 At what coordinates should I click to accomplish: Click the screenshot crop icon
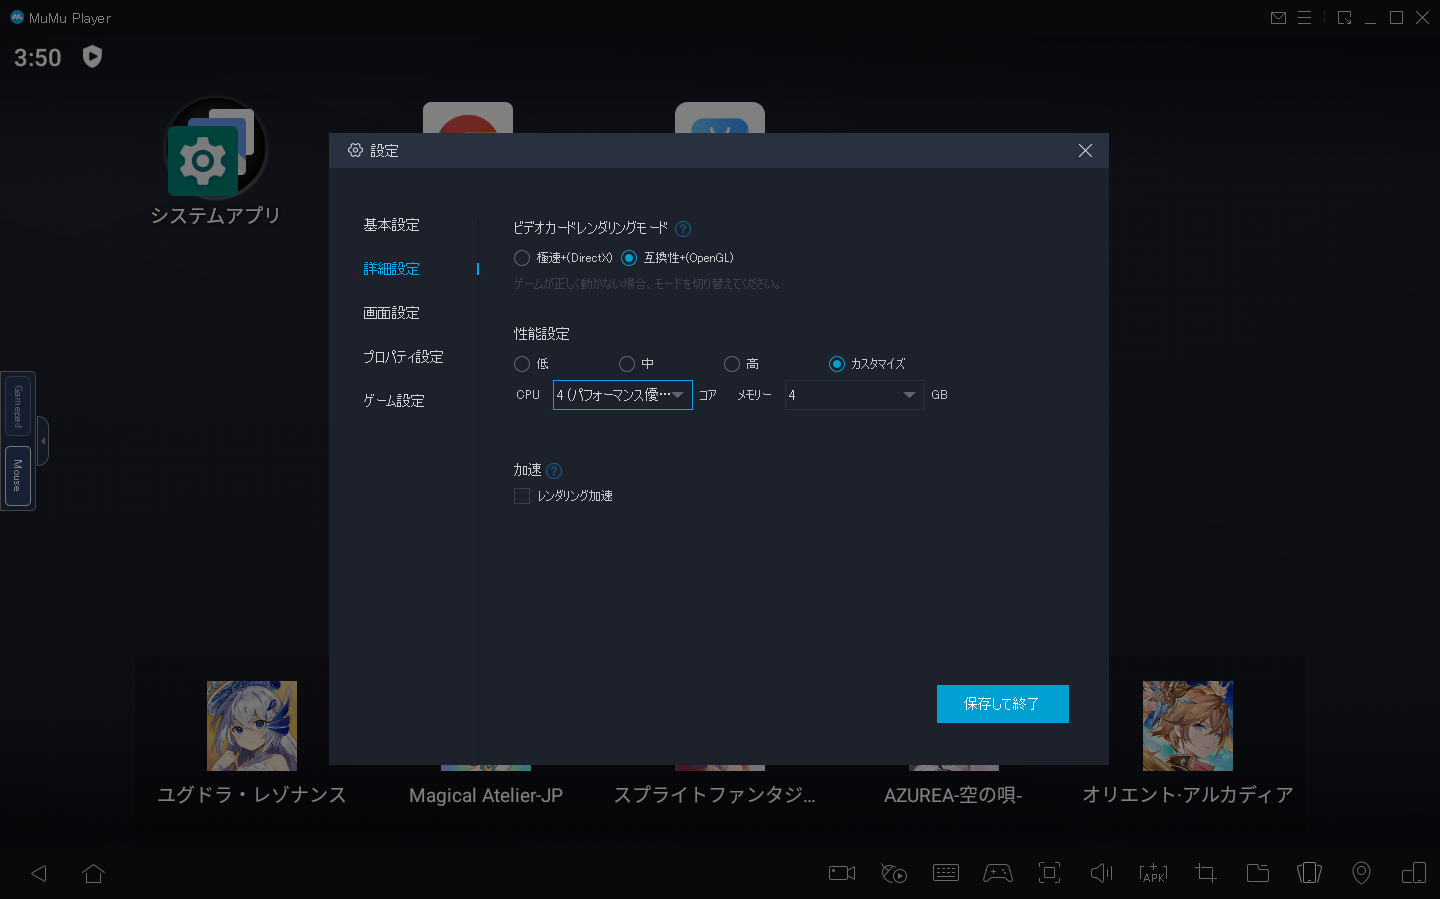tap(1206, 873)
